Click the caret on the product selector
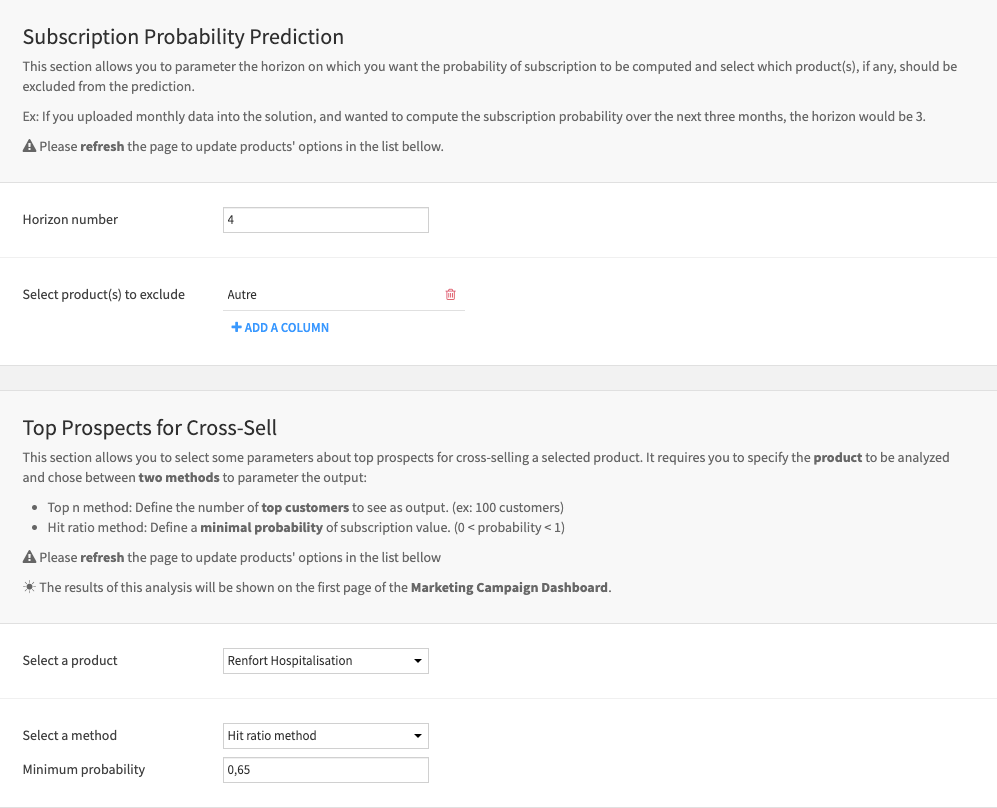The width and height of the screenshot is (997, 808). pos(416,661)
